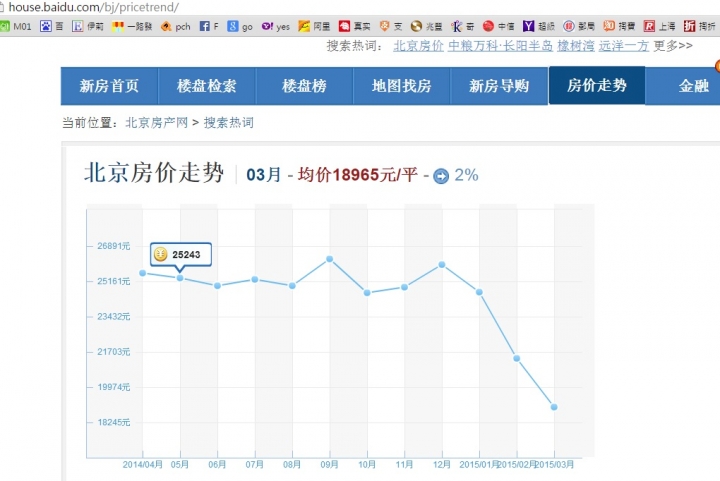Click the 06月 data point
This screenshot has height=481, width=720.
(218, 285)
